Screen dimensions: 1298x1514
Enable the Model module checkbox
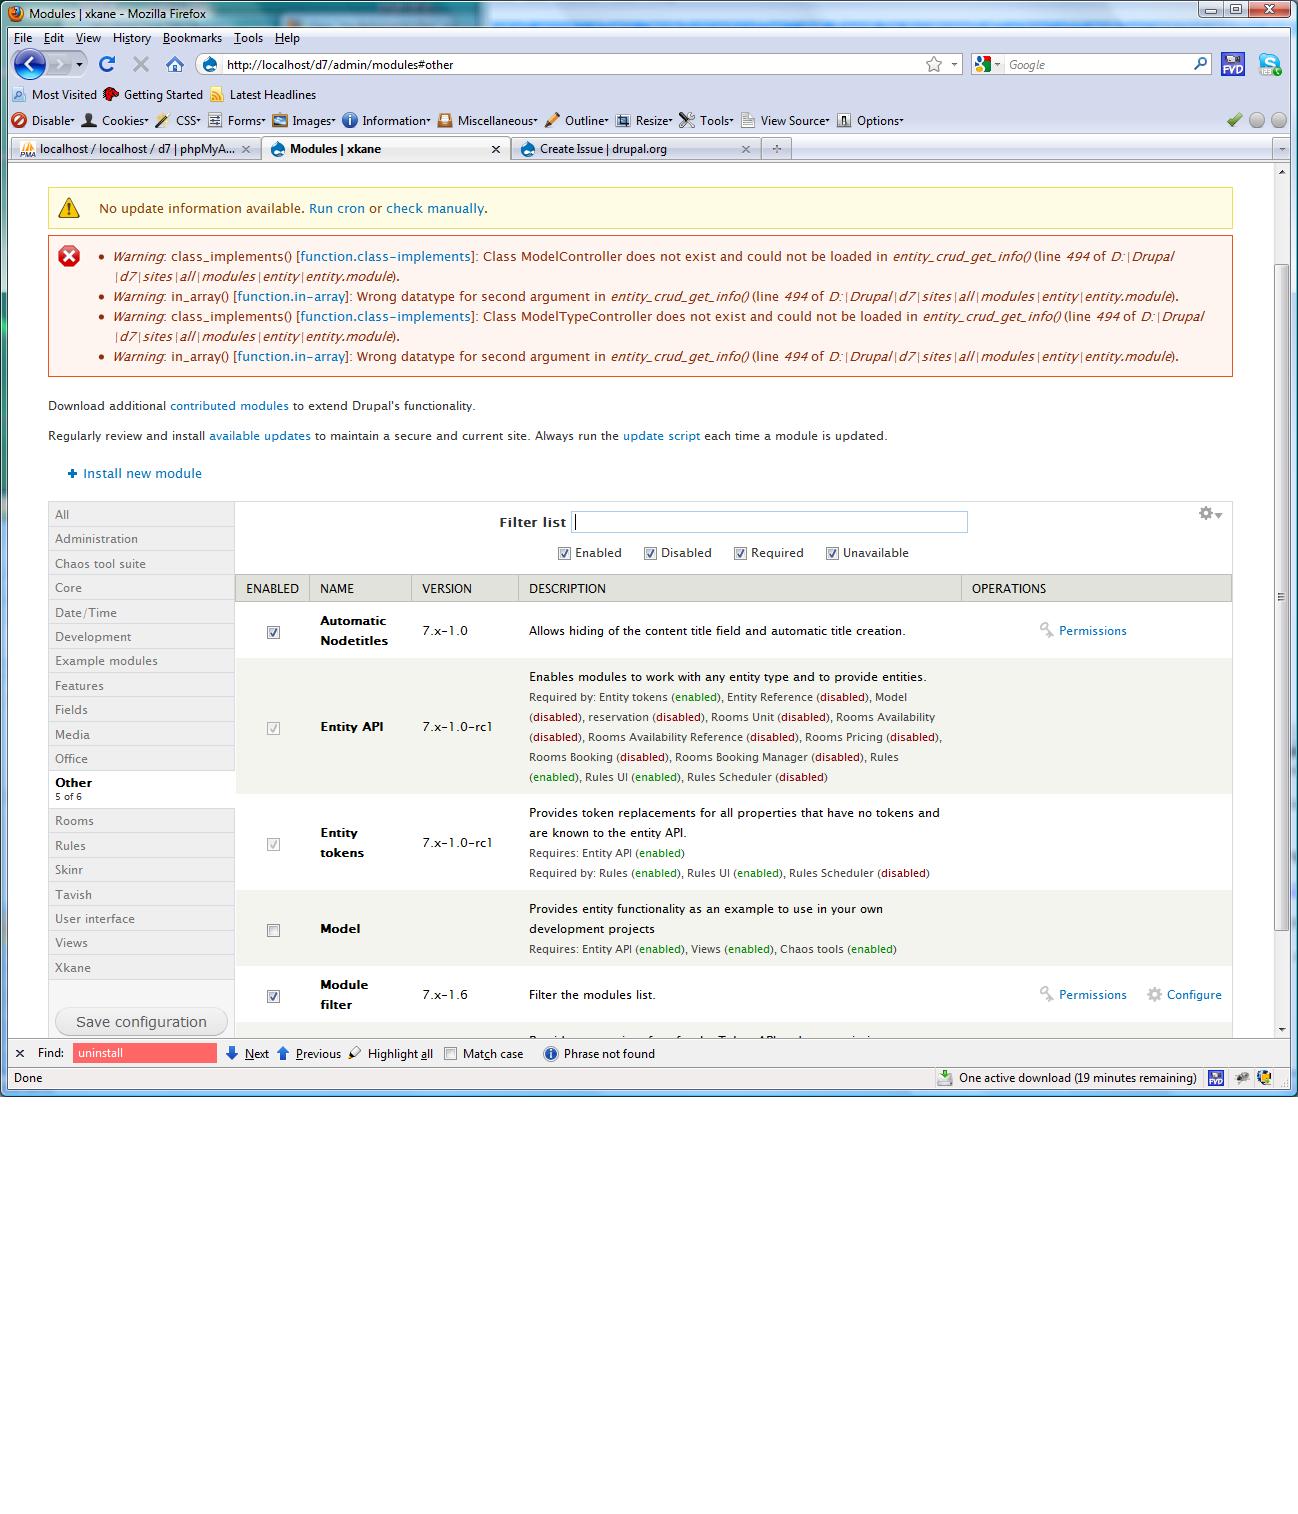point(273,930)
